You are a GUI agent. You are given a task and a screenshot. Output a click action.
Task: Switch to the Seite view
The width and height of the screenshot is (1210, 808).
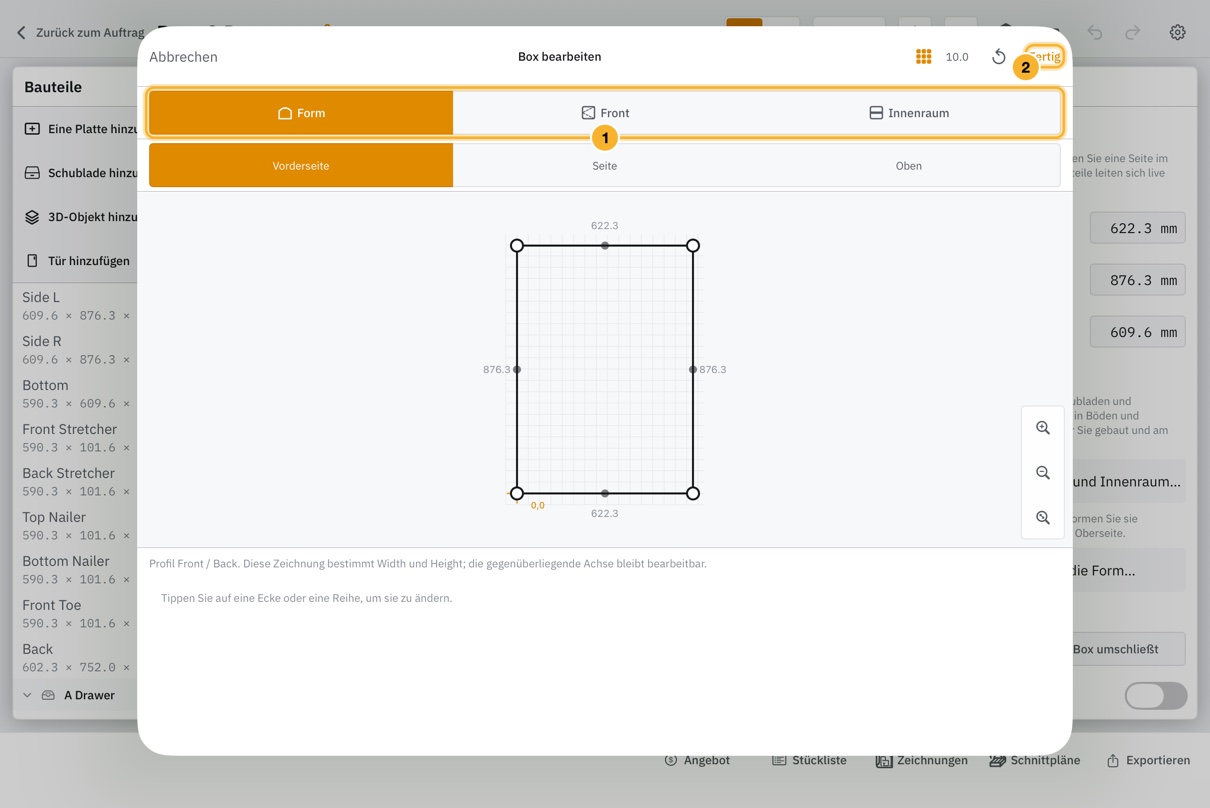coord(605,165)
